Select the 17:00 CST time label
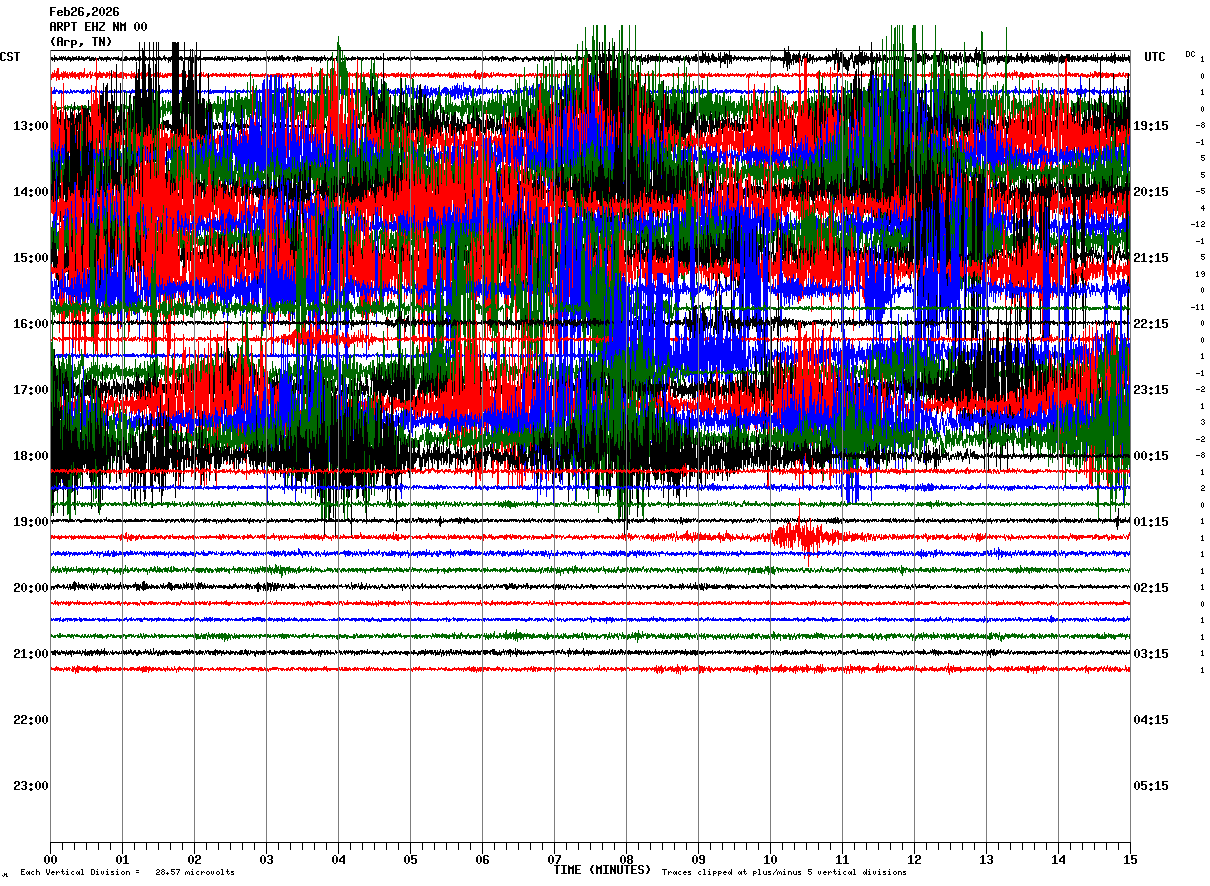The height and width of the screenshot is (886, 1210). pyautogui.click(x=31, y=390)
